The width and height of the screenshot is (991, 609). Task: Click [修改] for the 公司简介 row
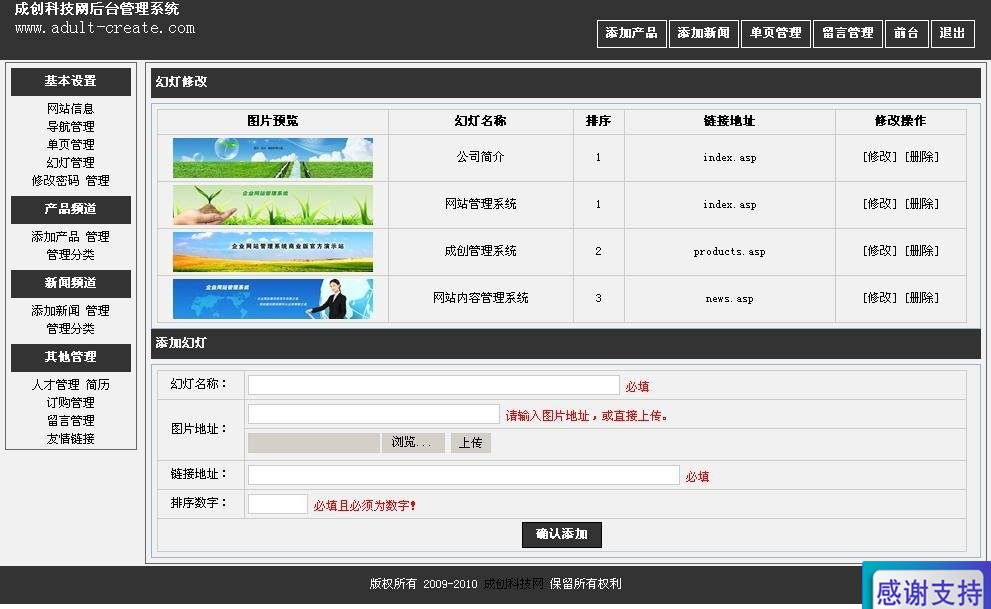pos(880,157)
